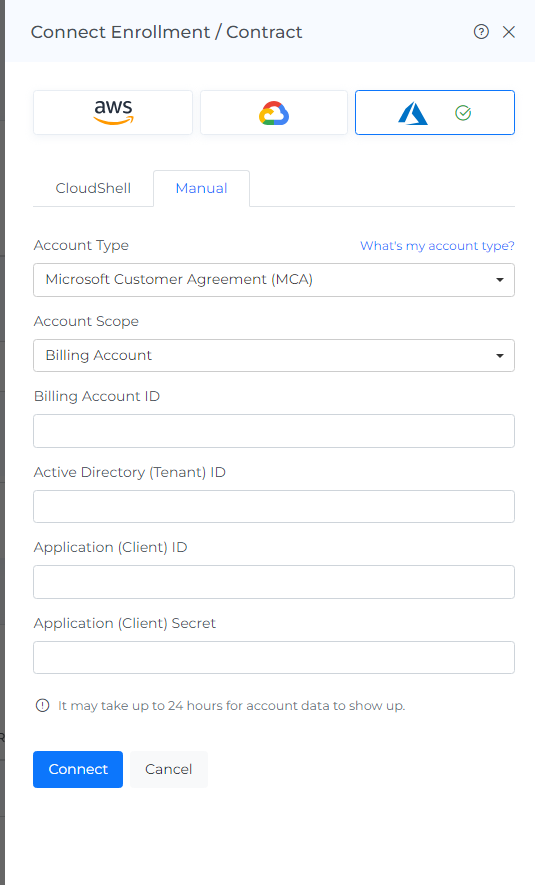Viewport: 535px width, 885px height.
Task: Click the Cancel button
Action: [169, 769]
